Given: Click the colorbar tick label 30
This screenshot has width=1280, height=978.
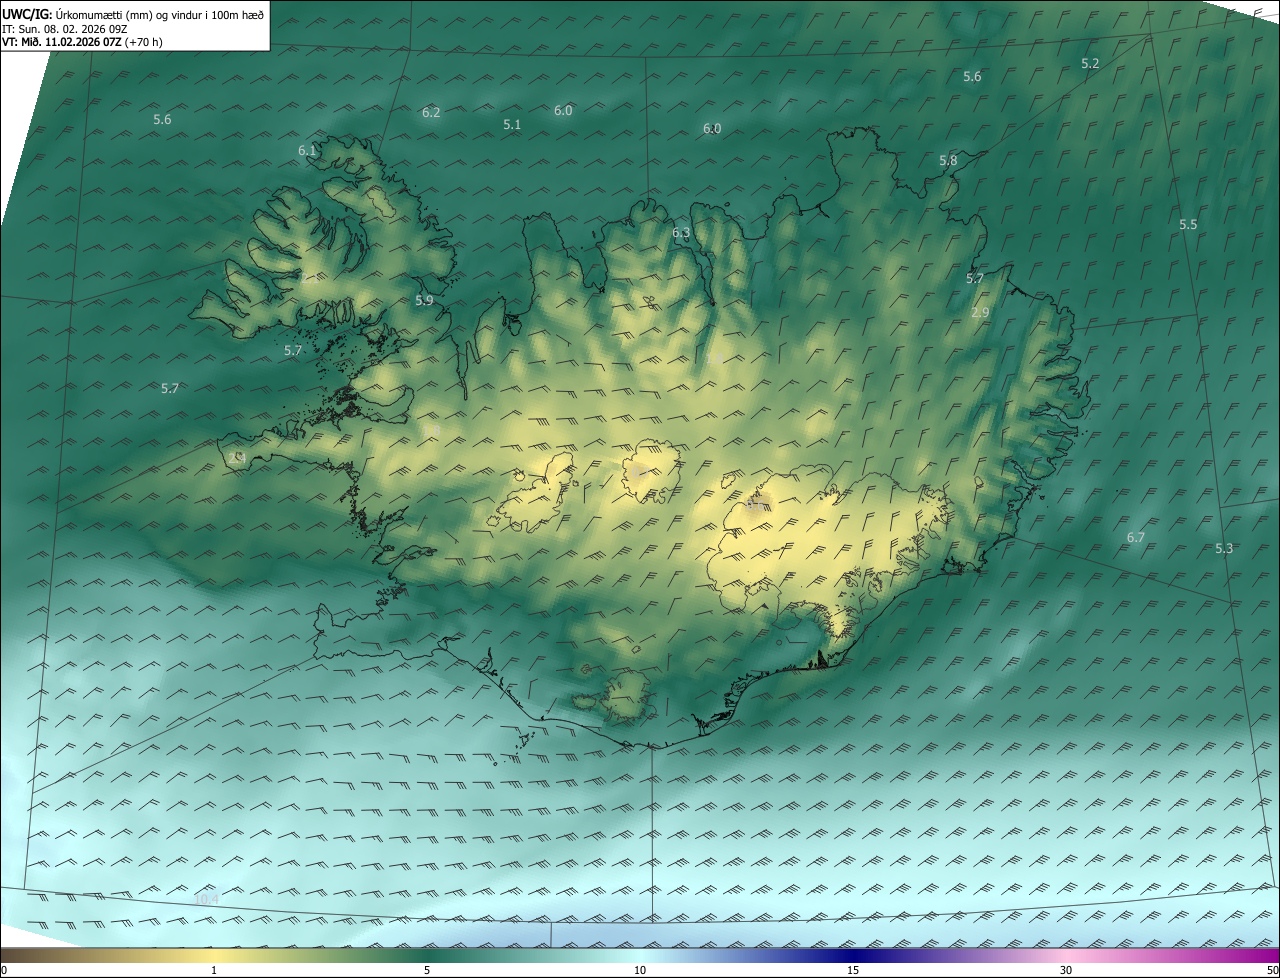Looking at the screenshot, I should (1066, 970).
